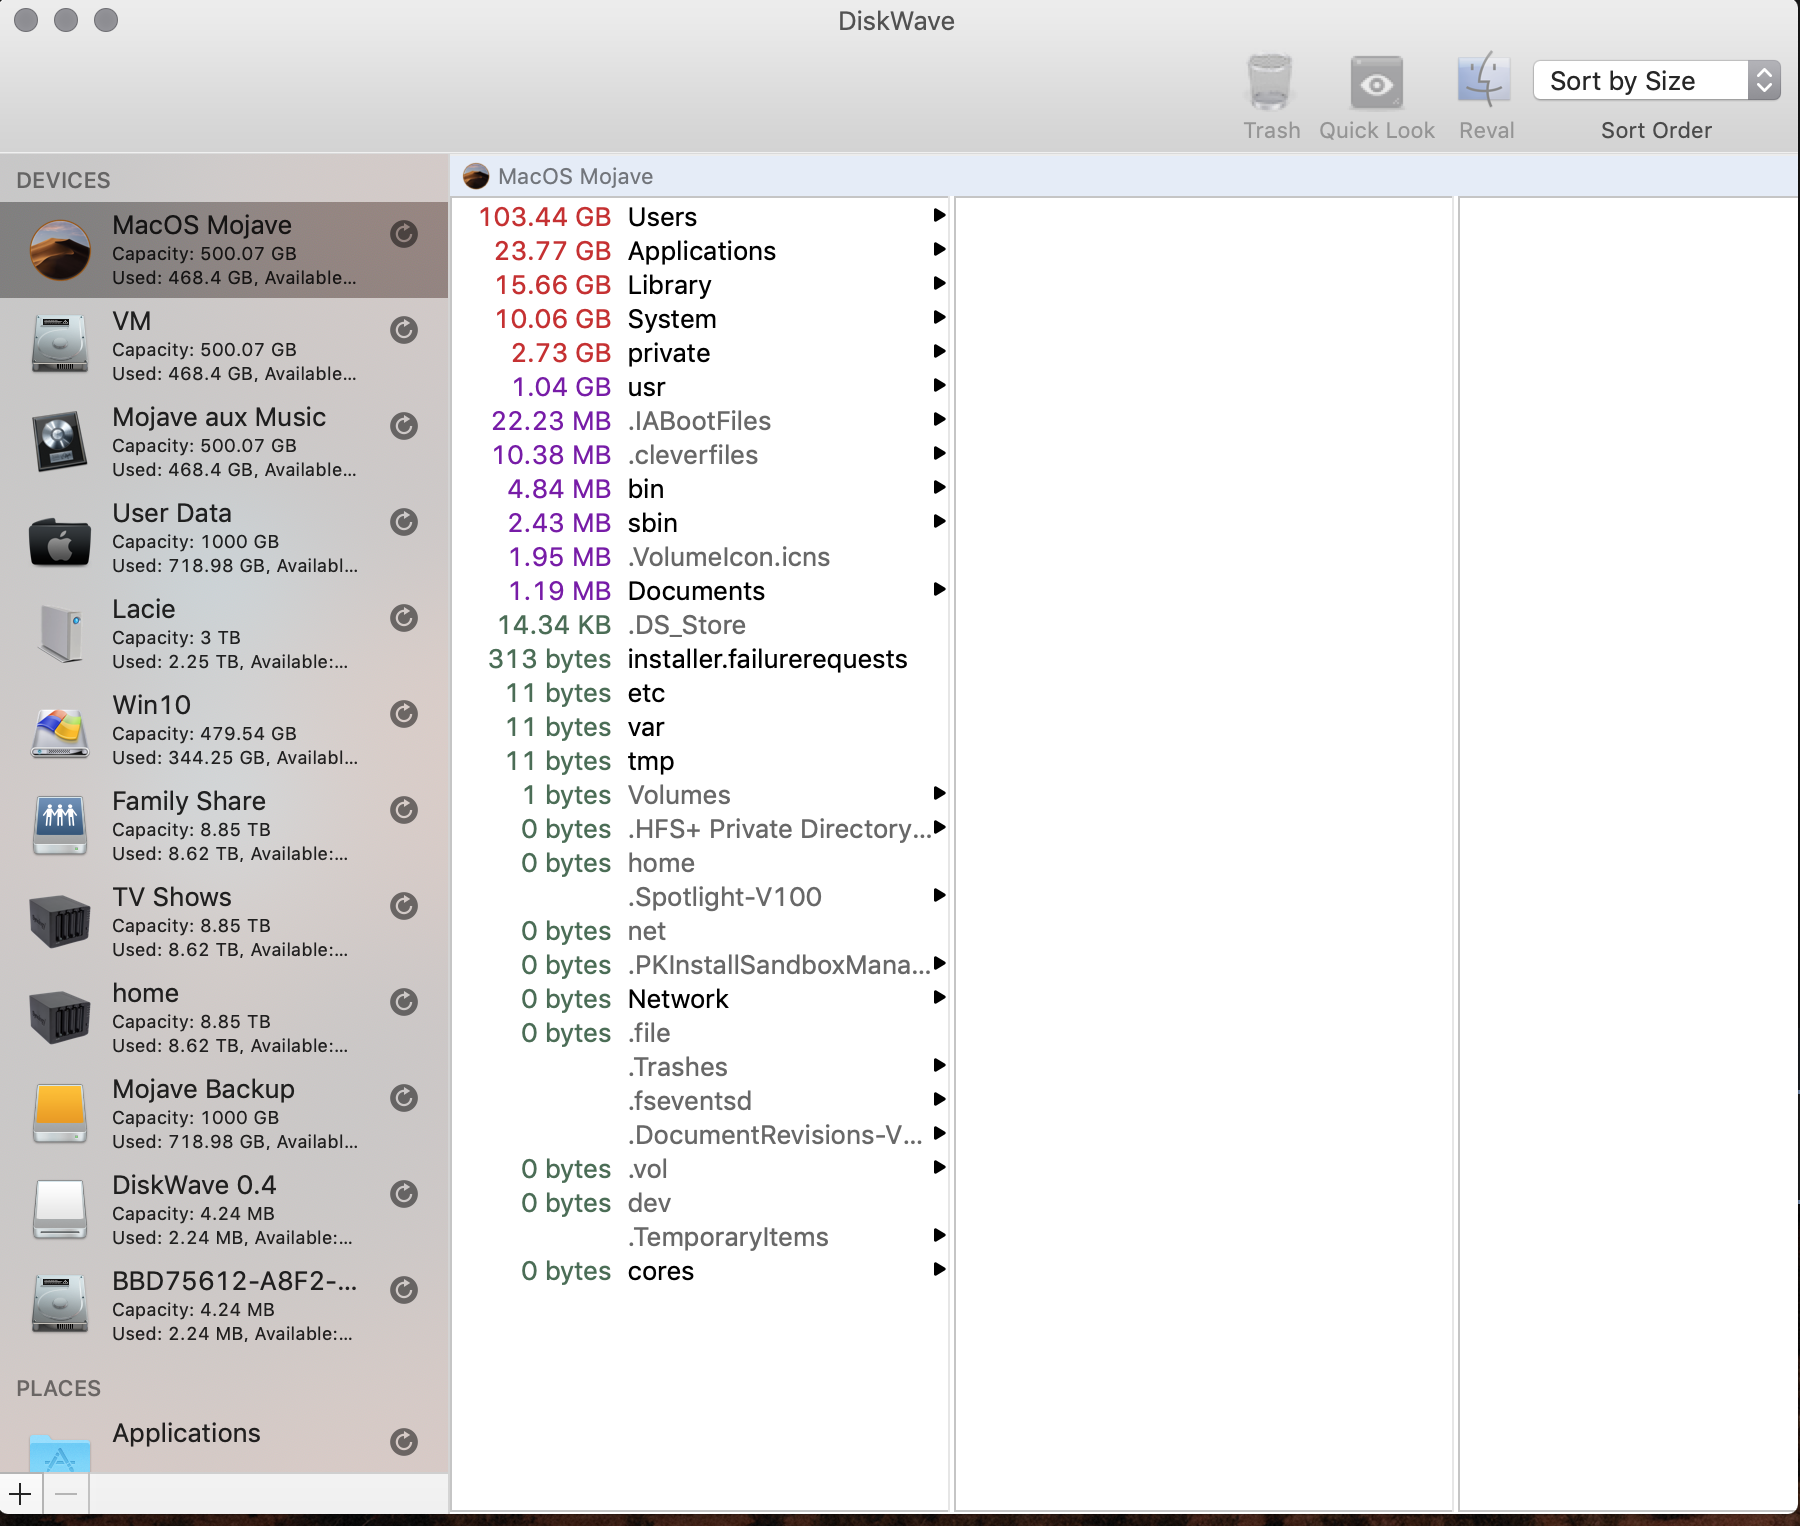Screen dimensions: 1800x1526
Task: Select the VM drive icon
Action: tap(60, 345)
